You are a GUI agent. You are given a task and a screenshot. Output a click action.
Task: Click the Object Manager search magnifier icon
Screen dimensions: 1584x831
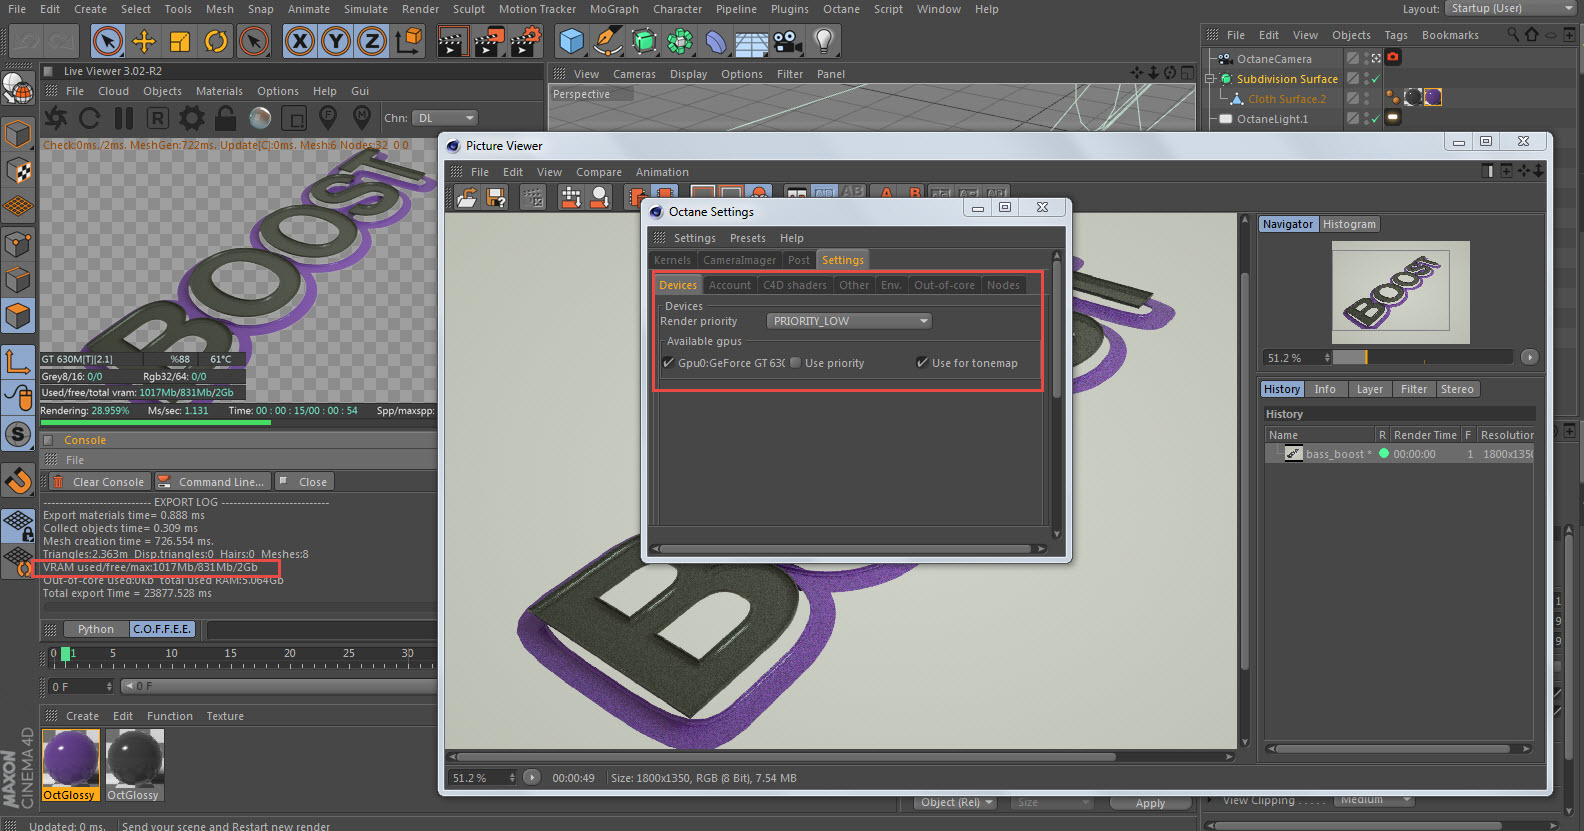pyautogui.click(x=1513, y=35)
